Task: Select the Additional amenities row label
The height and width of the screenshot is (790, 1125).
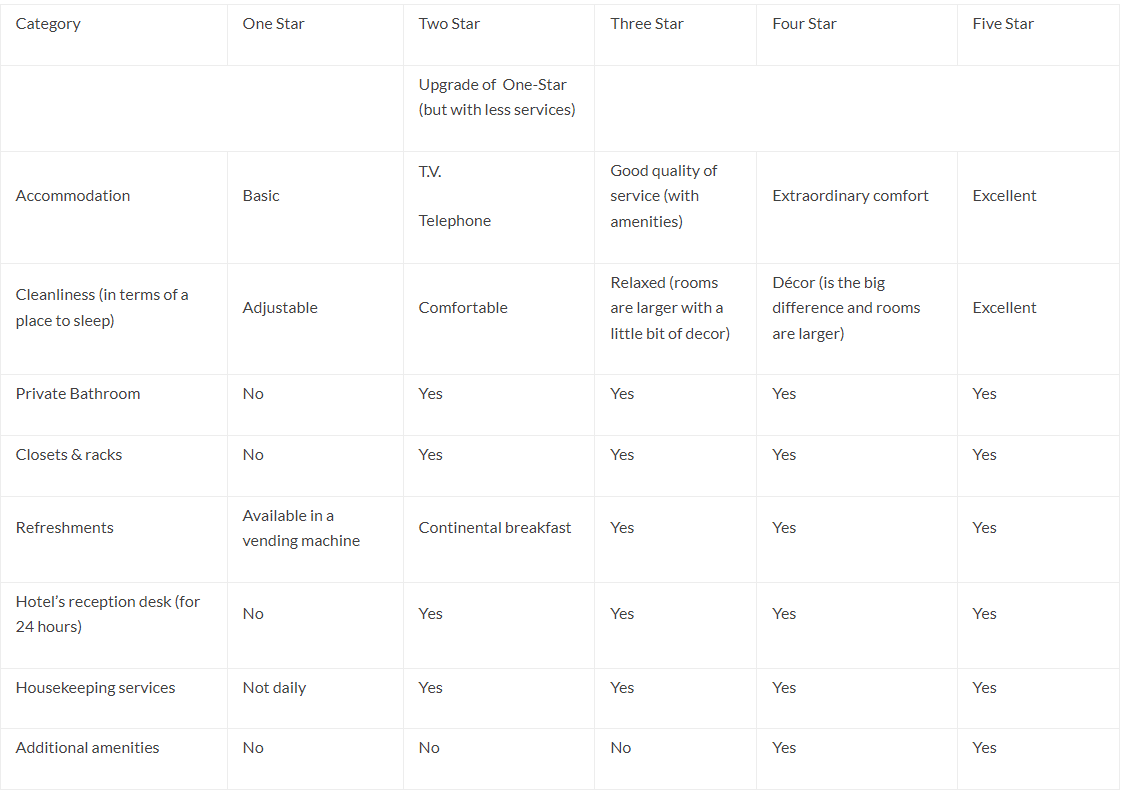Action: [87, 748]
